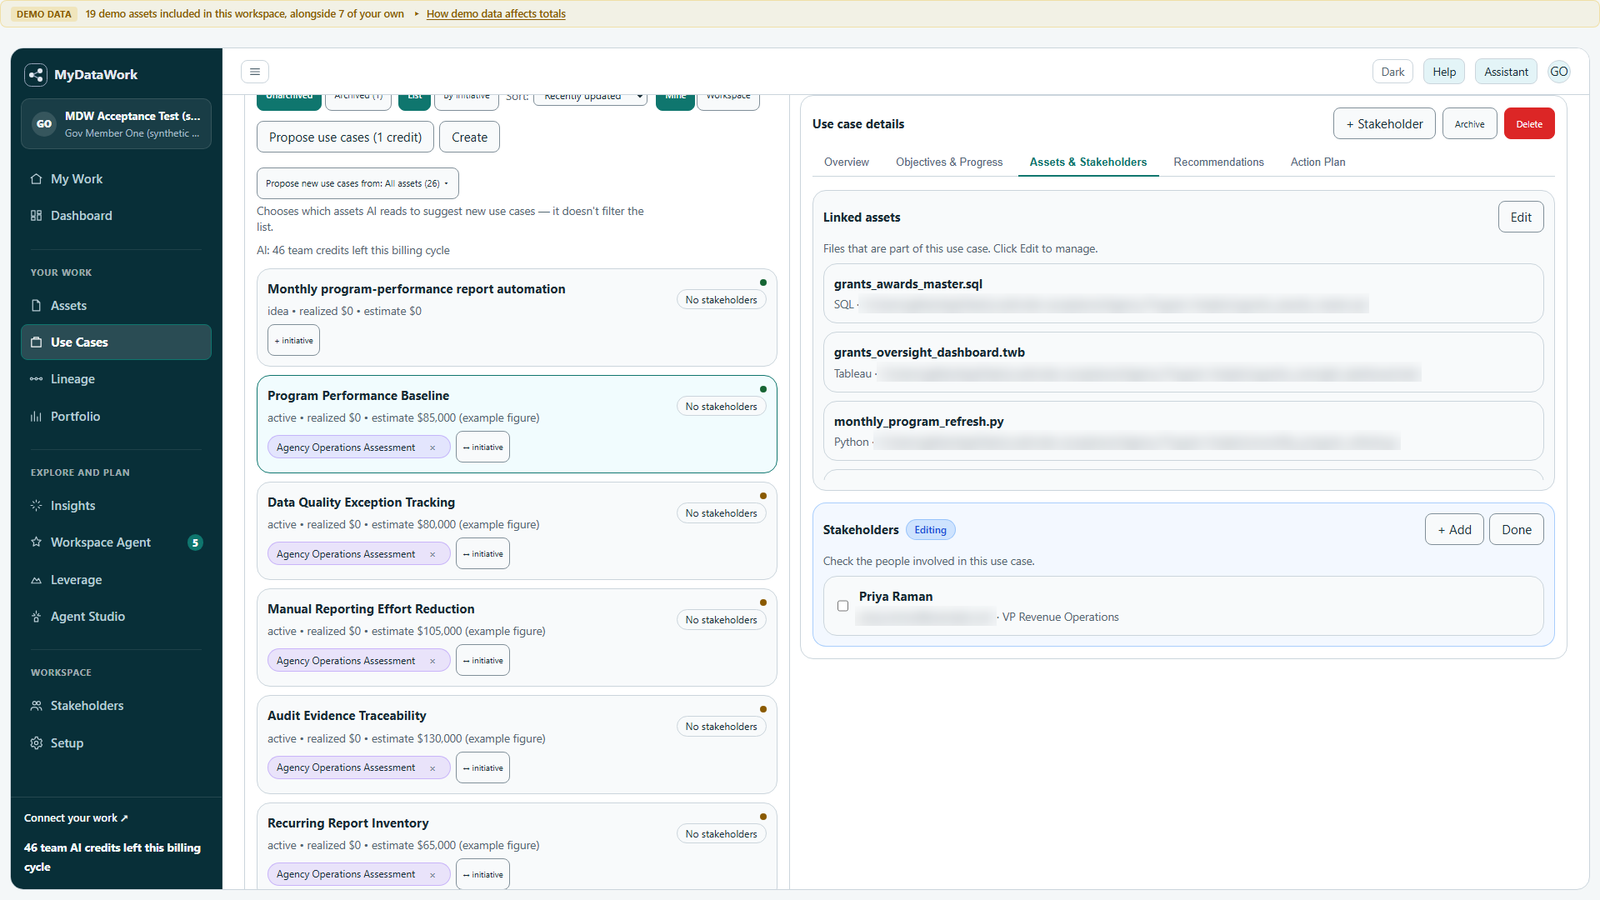
Task: Click the red Delete button
Action: 1529,124
